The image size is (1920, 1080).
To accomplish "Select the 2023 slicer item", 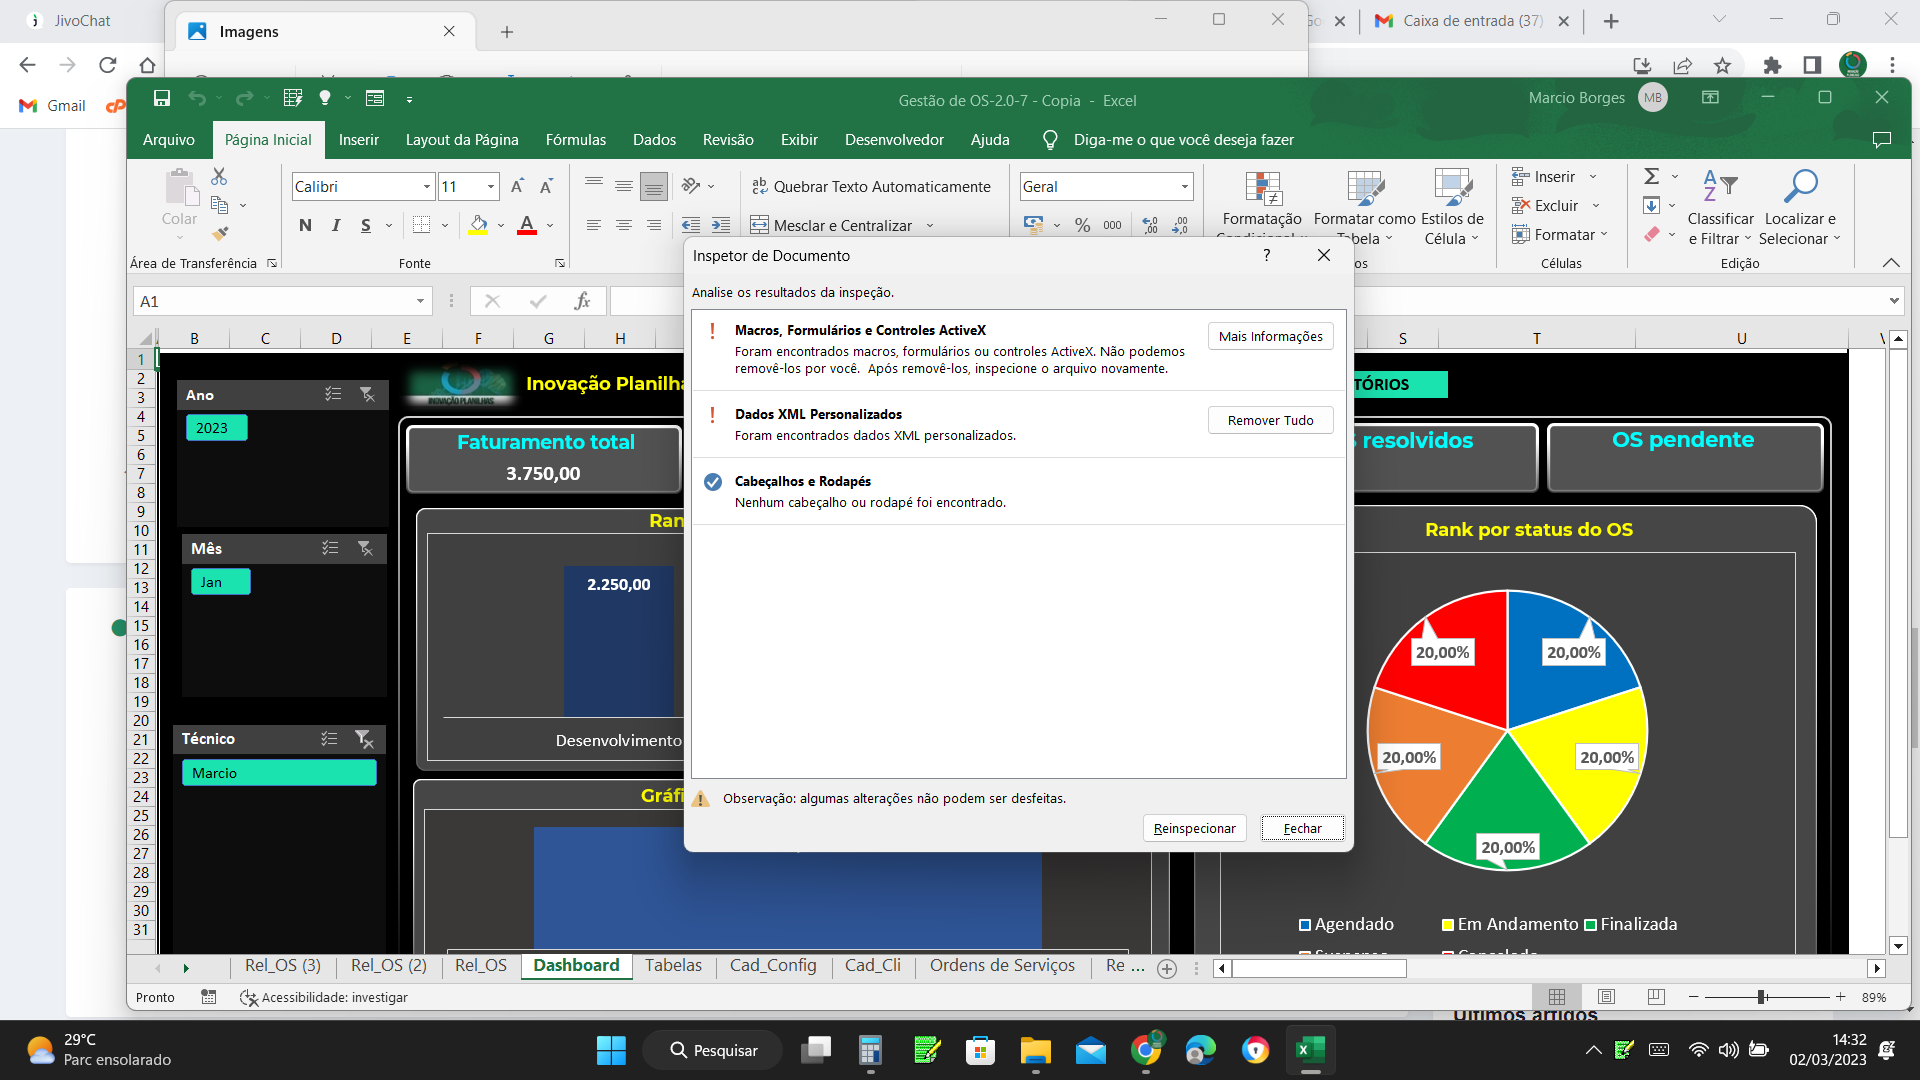I will (216, 428).
